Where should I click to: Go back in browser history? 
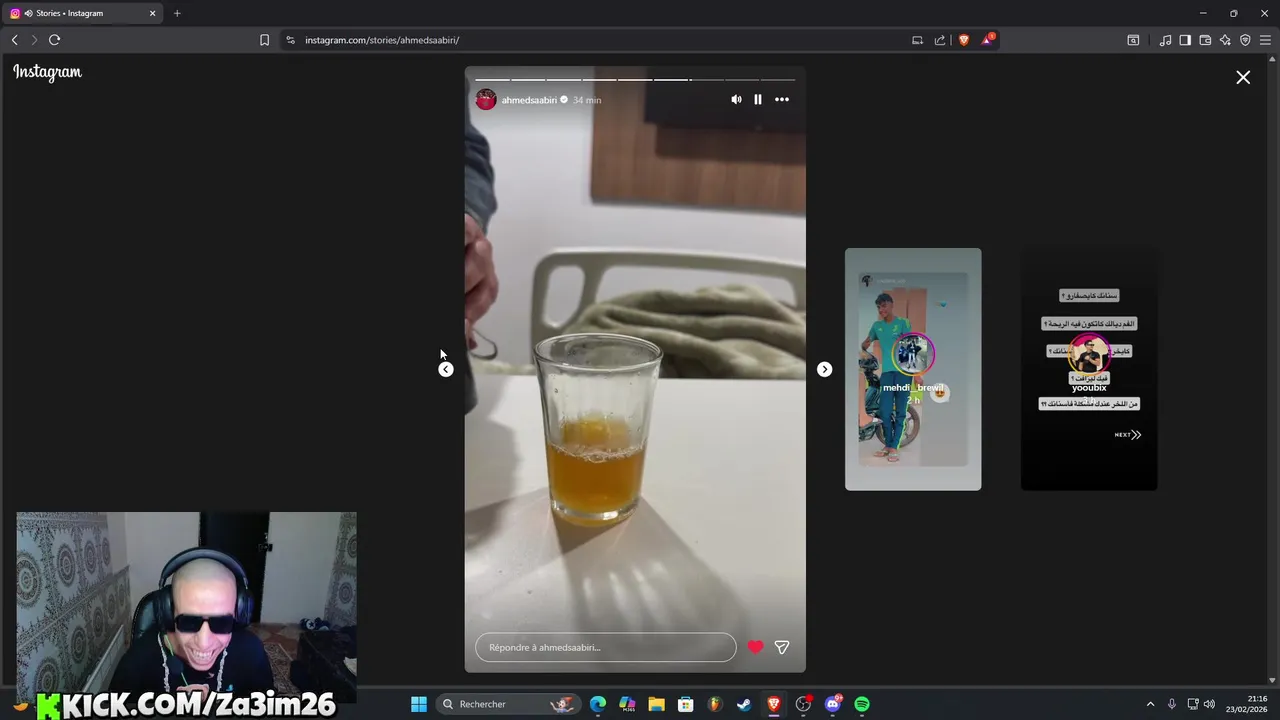(x=14, y=40)
